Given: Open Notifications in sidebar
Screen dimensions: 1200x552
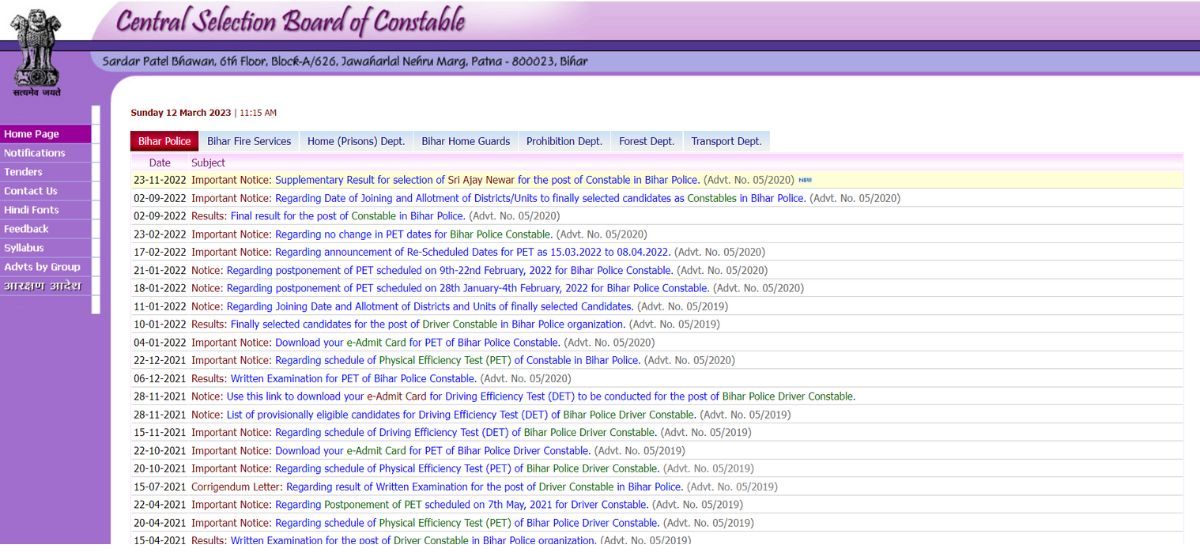Looking at the screenshot, I should 45,153.
